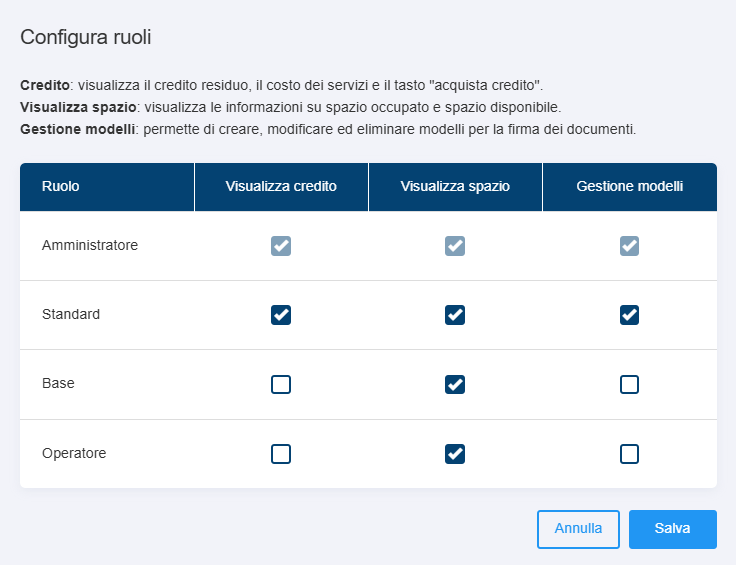The image size is (736, 565).
Task: Uncheck Visualizza spazio for Standard role
Action: [455, 315]
